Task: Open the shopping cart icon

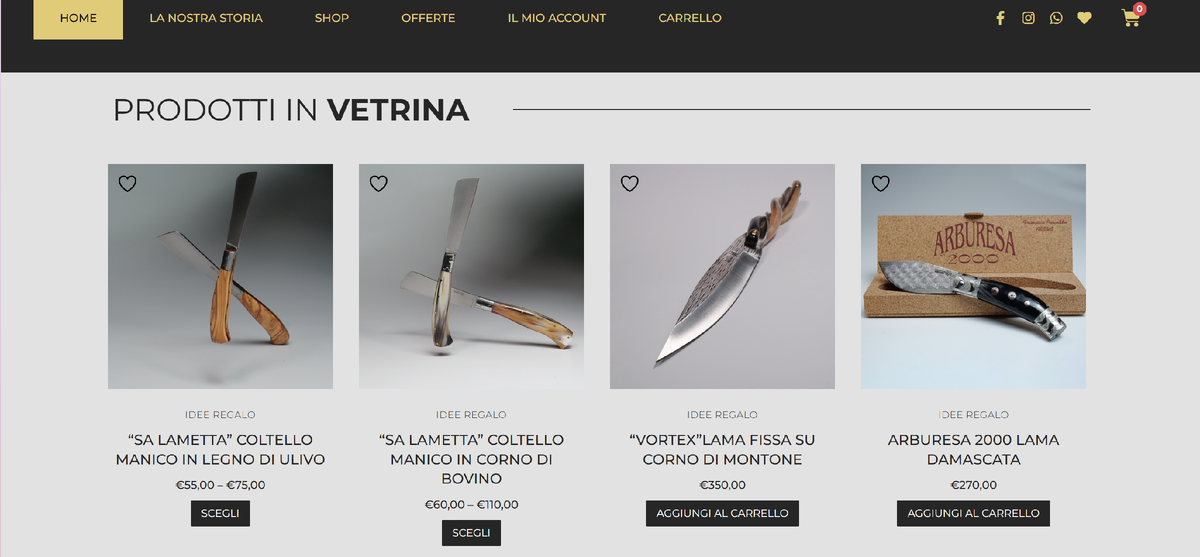Action: click(x=1131, y=17)
